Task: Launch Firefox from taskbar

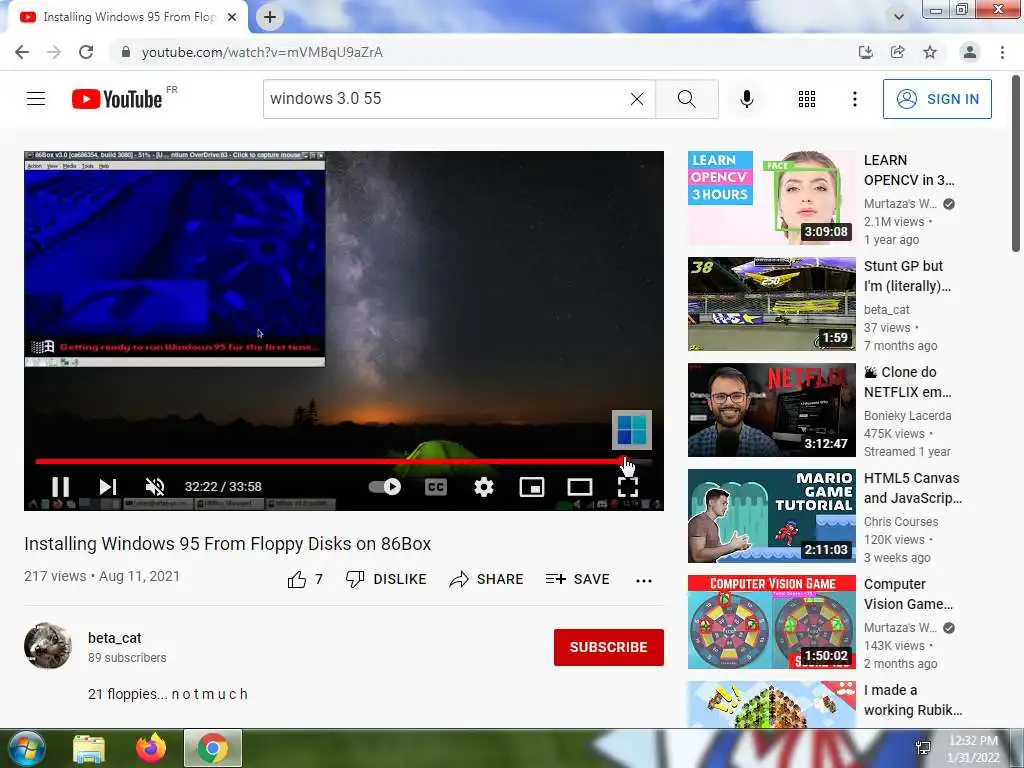Action: (x=151, y=748)
